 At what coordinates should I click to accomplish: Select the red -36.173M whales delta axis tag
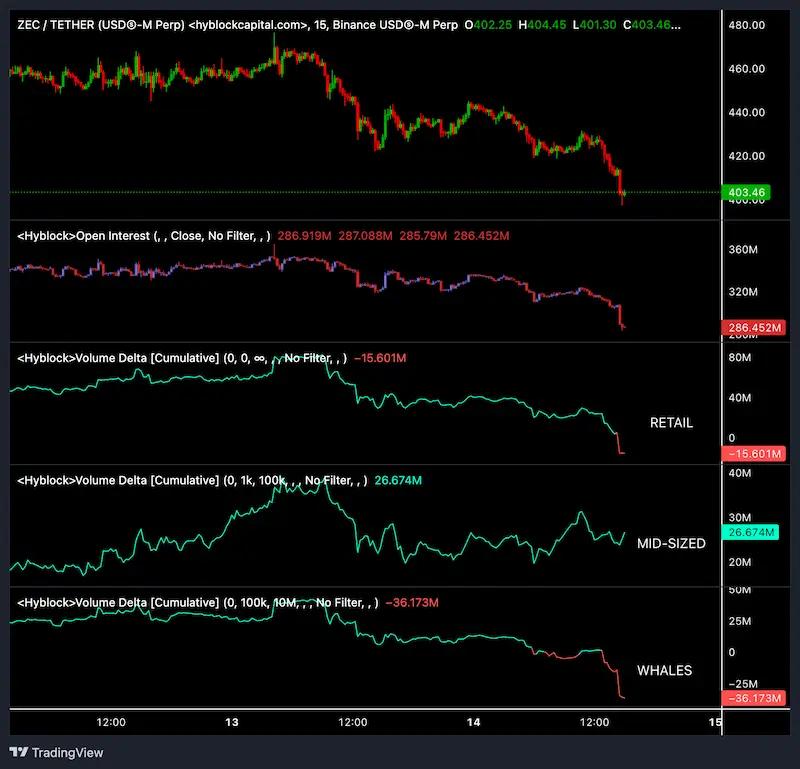tap(757, 698)
